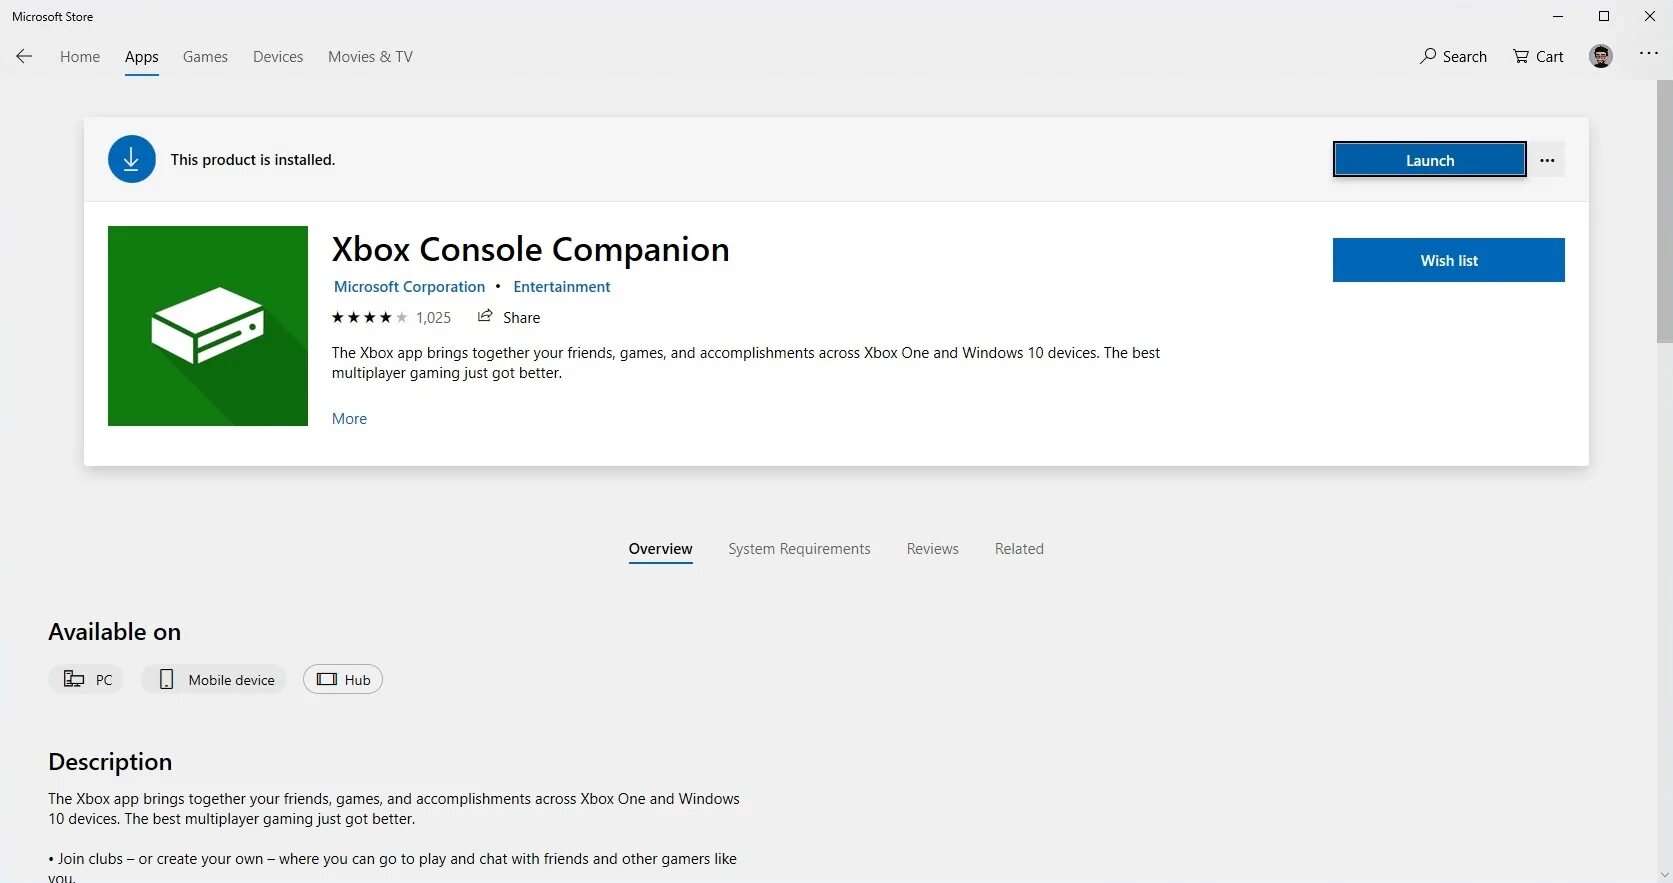The width and height of the screenshot is (1673, 883).
Task: Select the Overview section tab
Action: coord(660,549)
